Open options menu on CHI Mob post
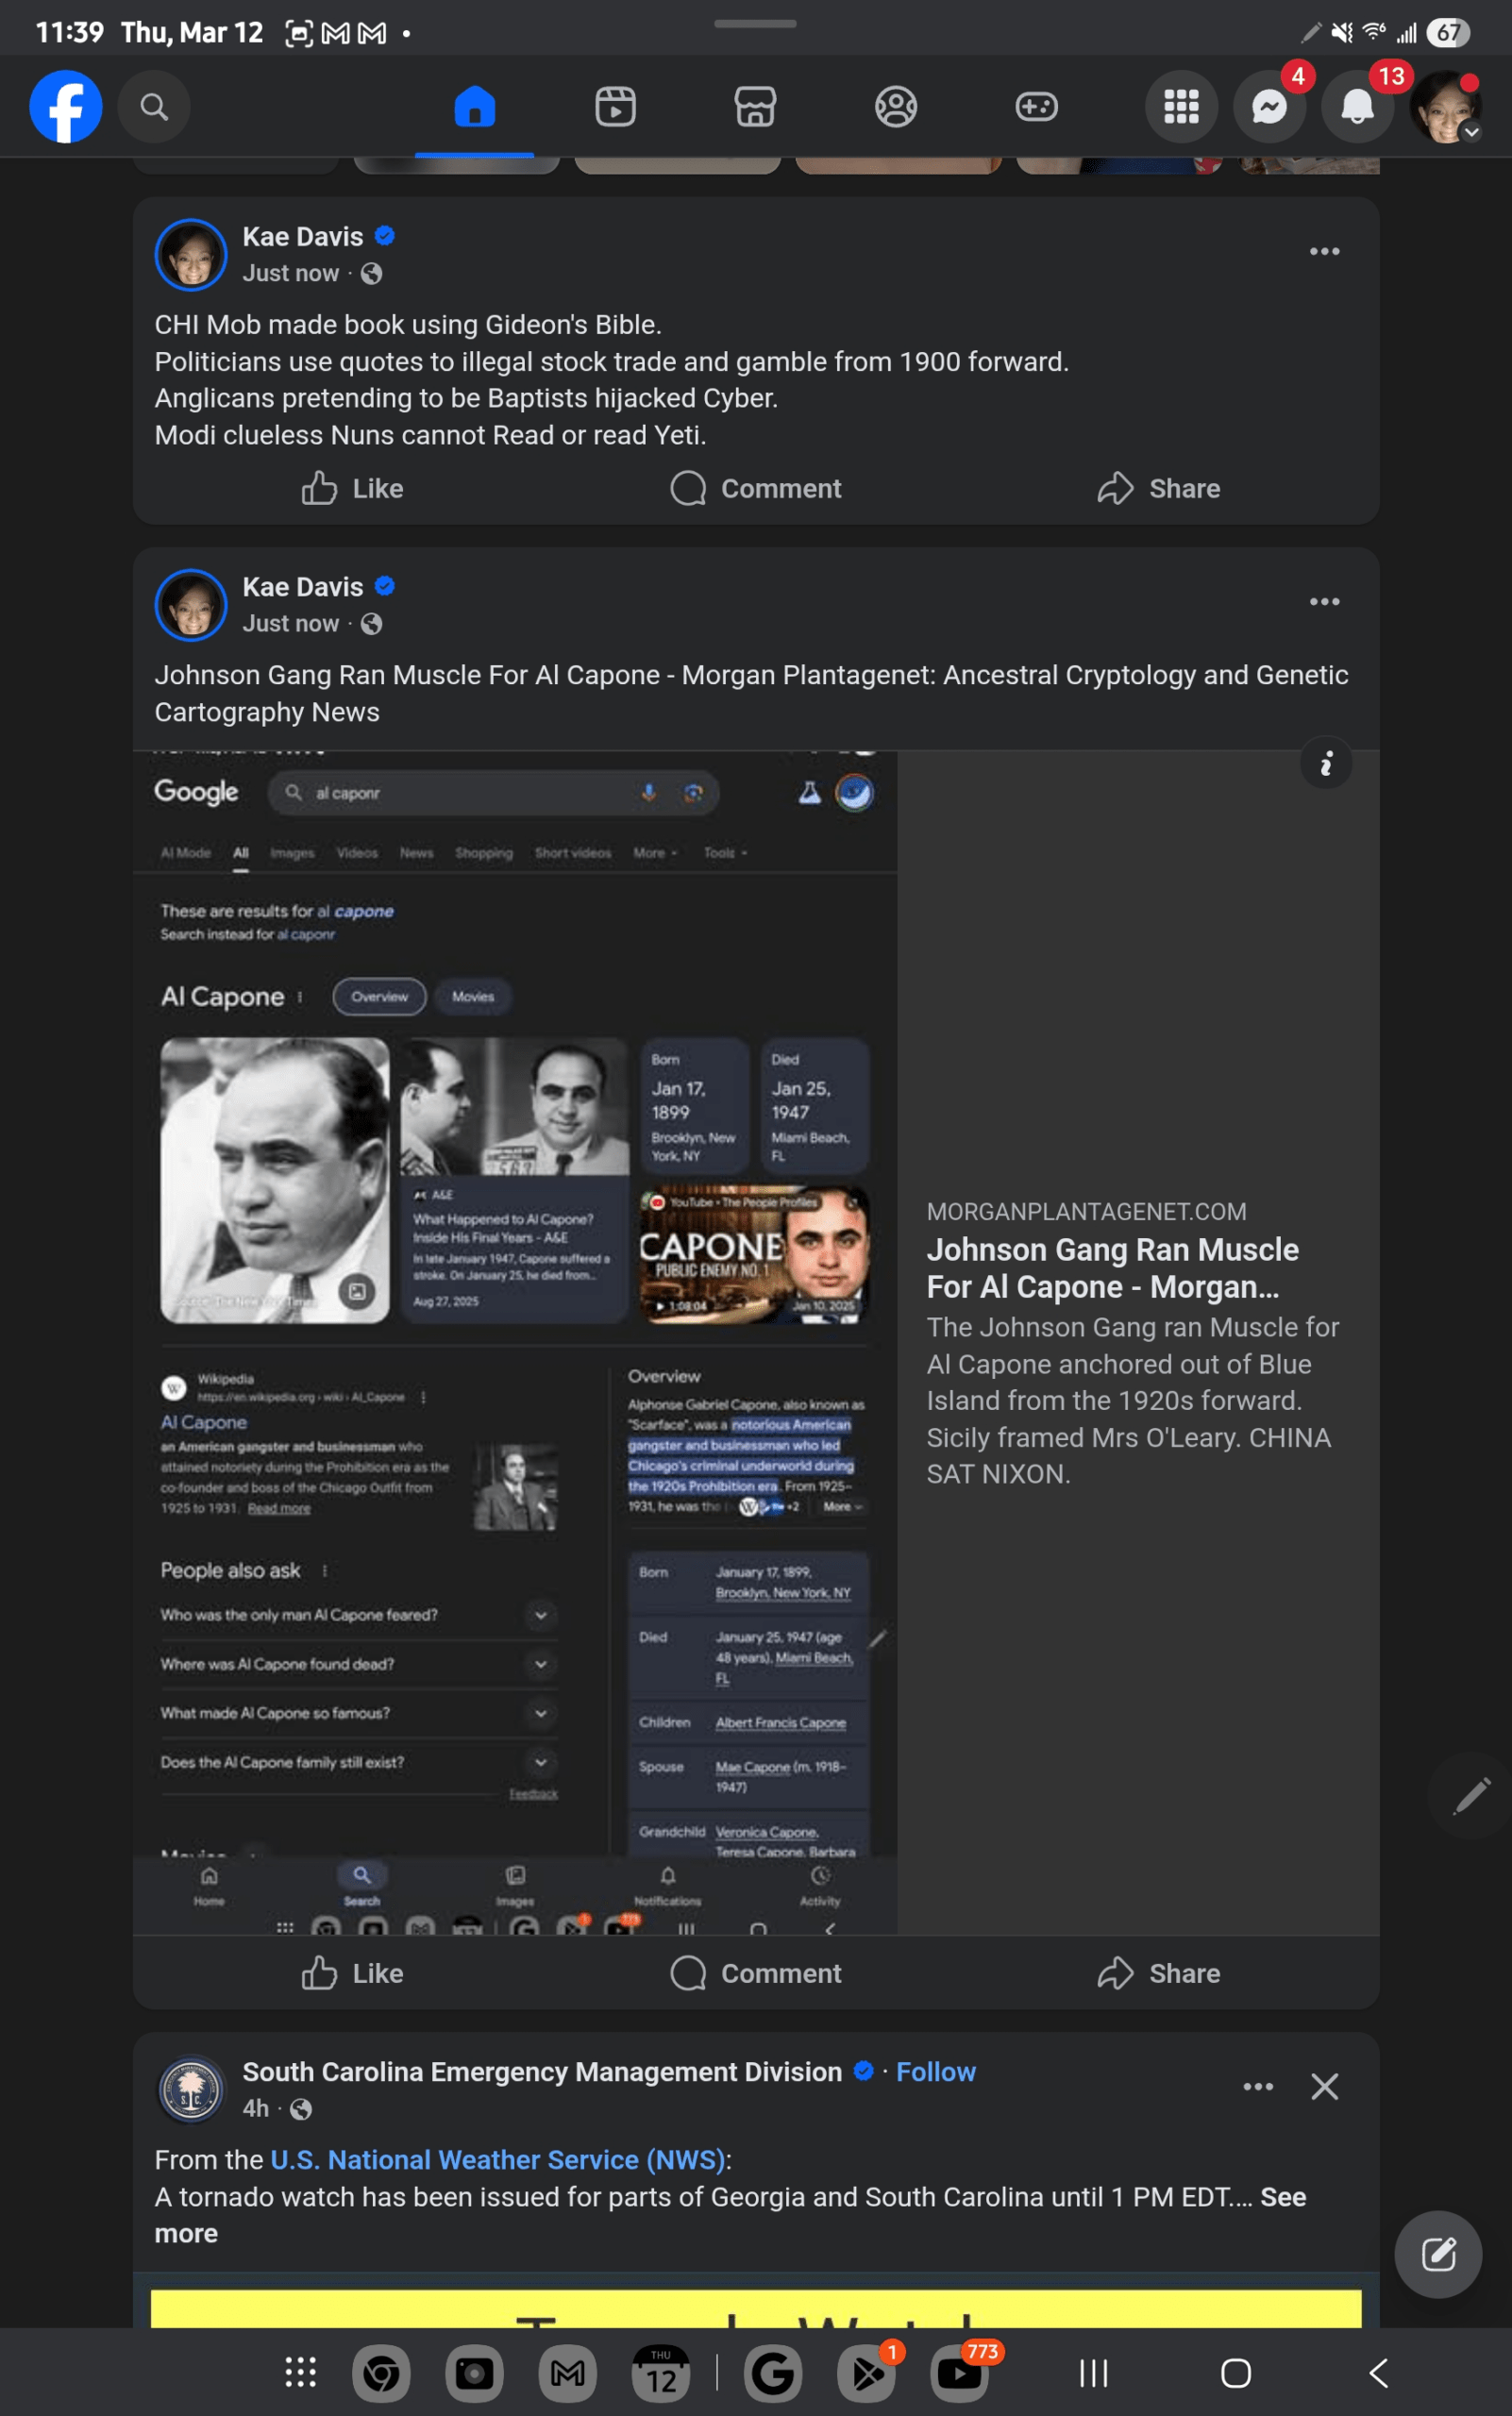The height and width of the screenshot is (2416, 1512). click(1324, 252)
